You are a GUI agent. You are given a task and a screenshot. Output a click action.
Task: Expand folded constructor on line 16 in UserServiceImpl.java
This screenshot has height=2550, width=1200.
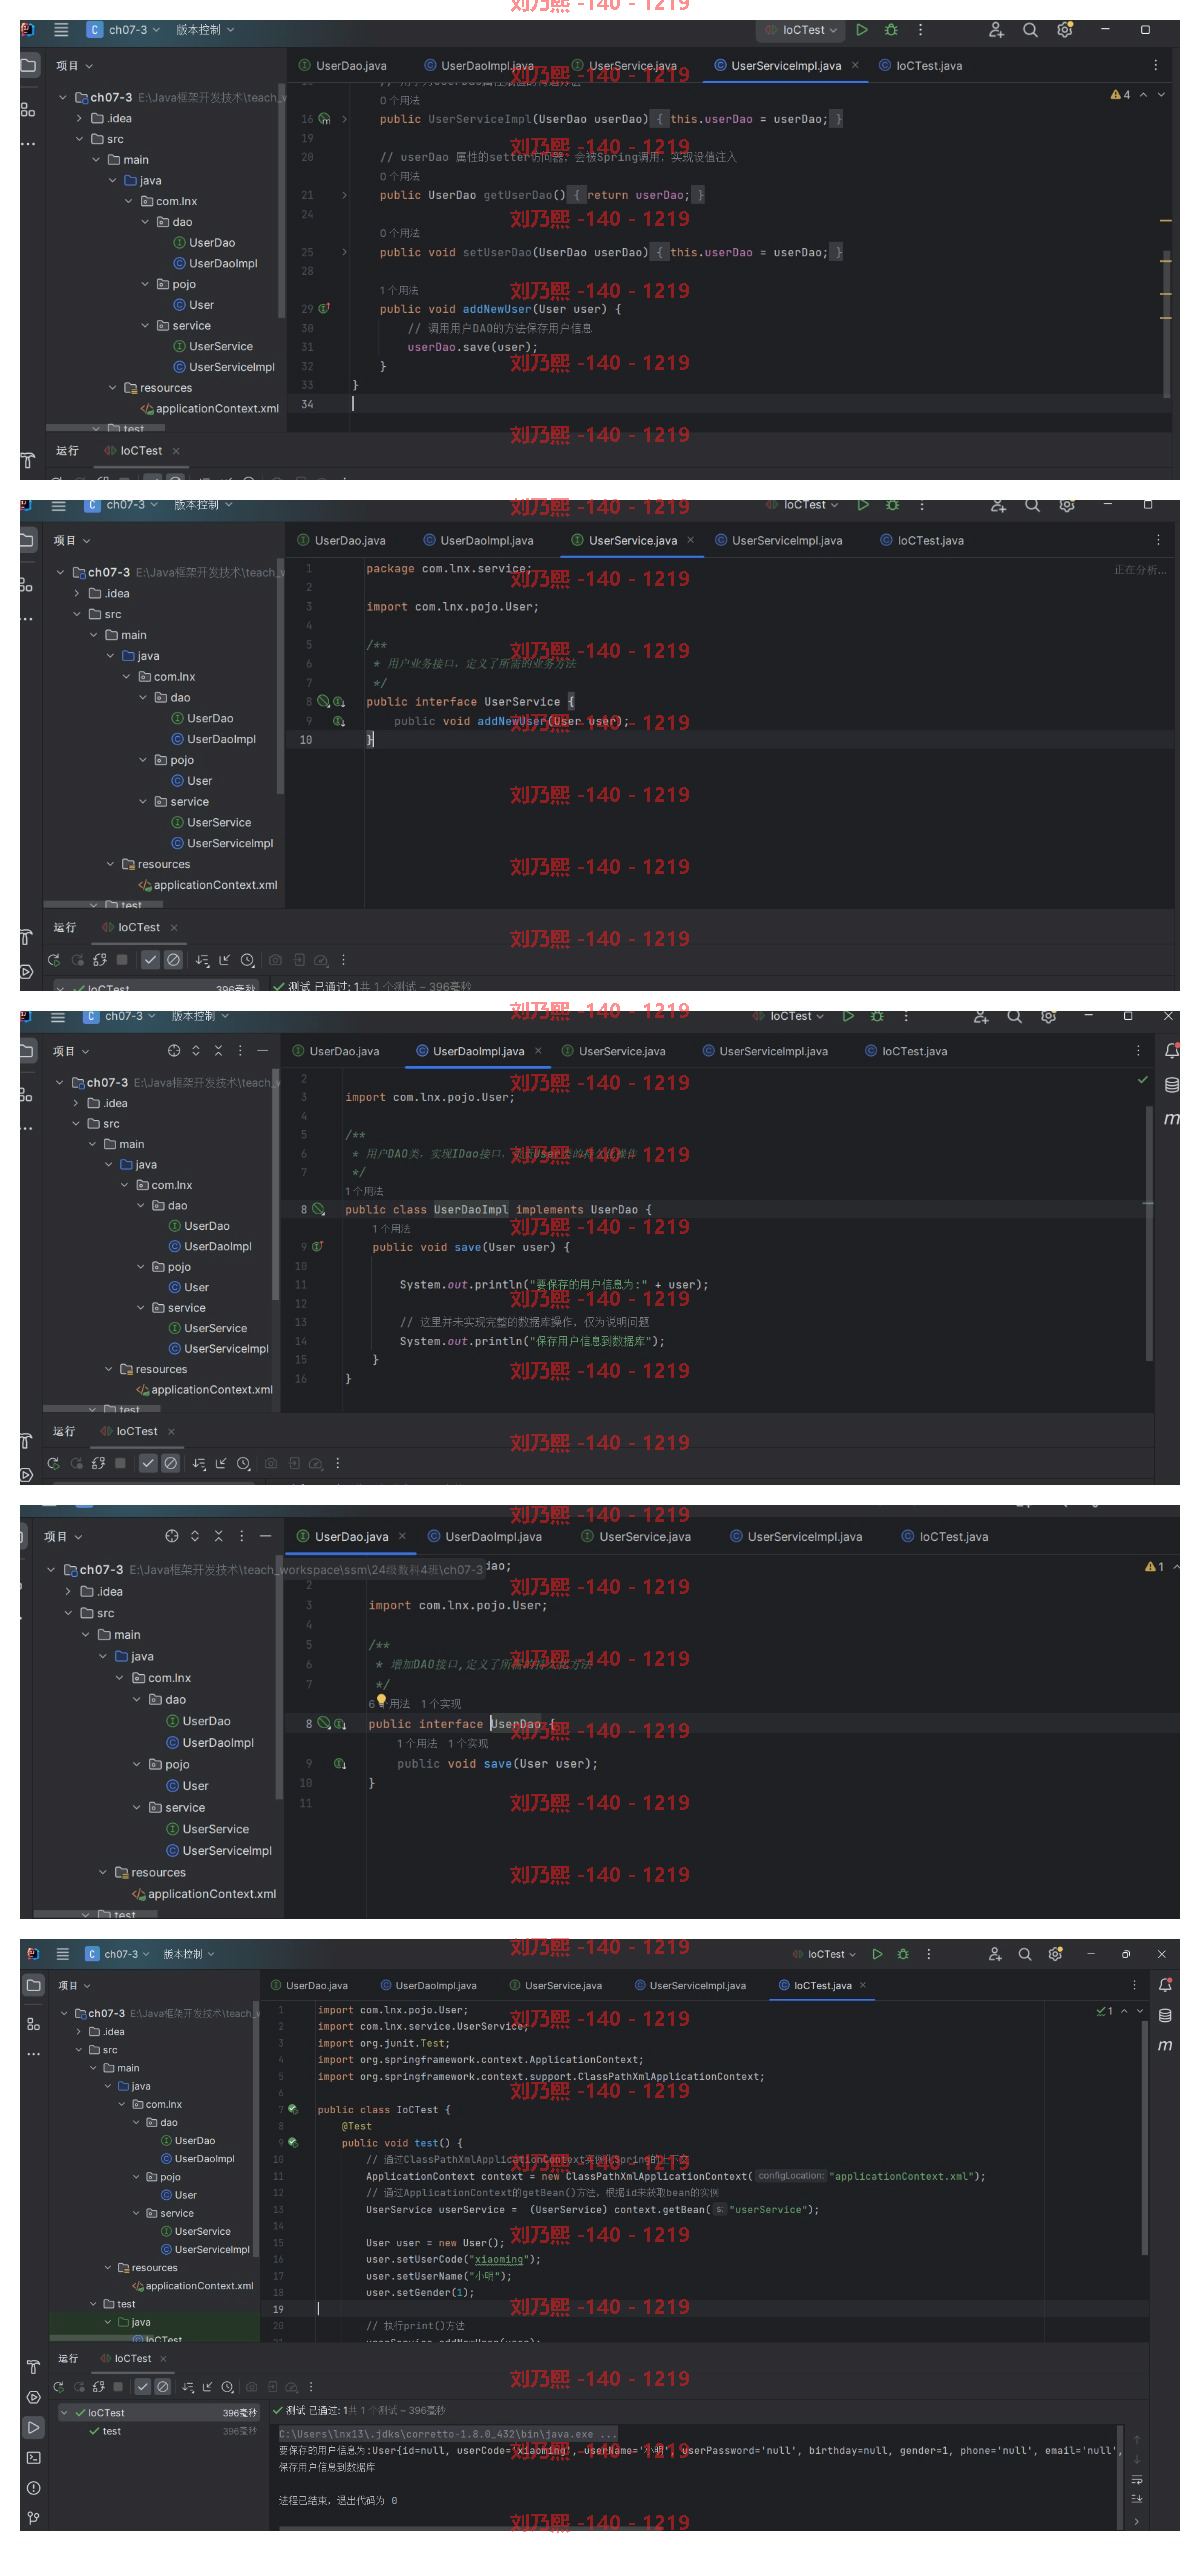pyautogui.click(x=344, y=119)
